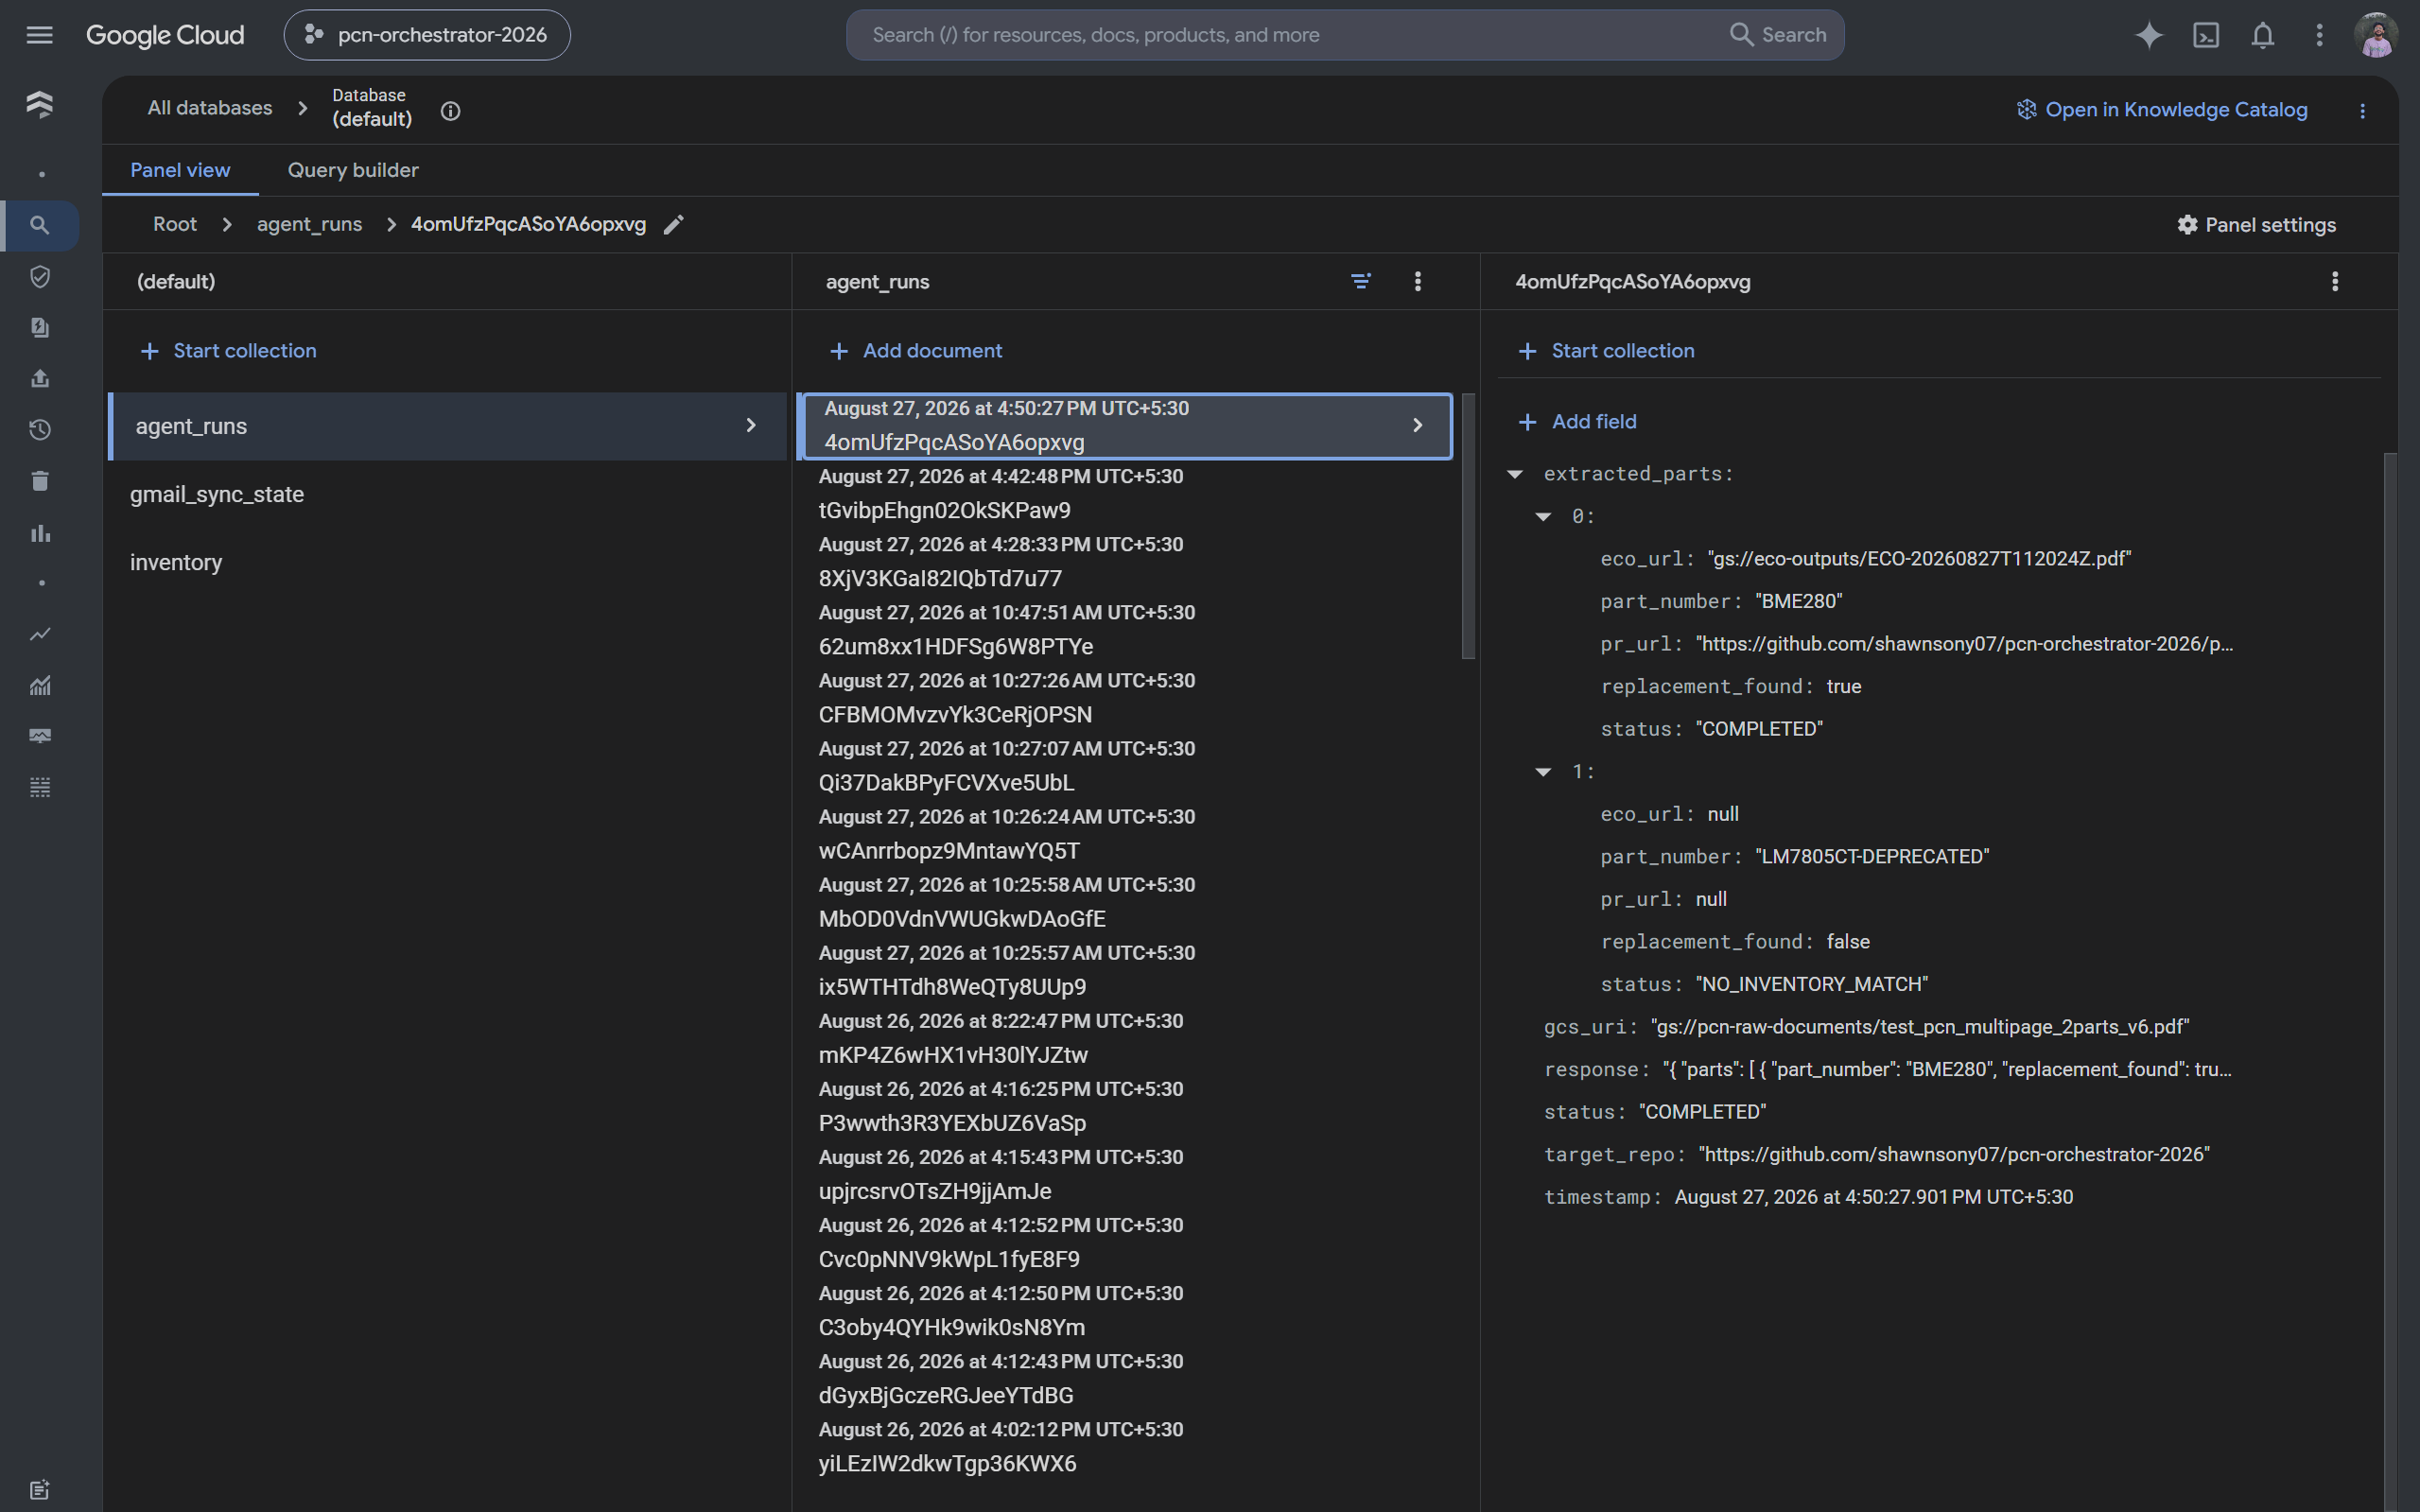The image size is (2420, 1512).
Task: Open agent_runs collection three-dot menu
Action: pyautogui.click(x=1417, y=282)
